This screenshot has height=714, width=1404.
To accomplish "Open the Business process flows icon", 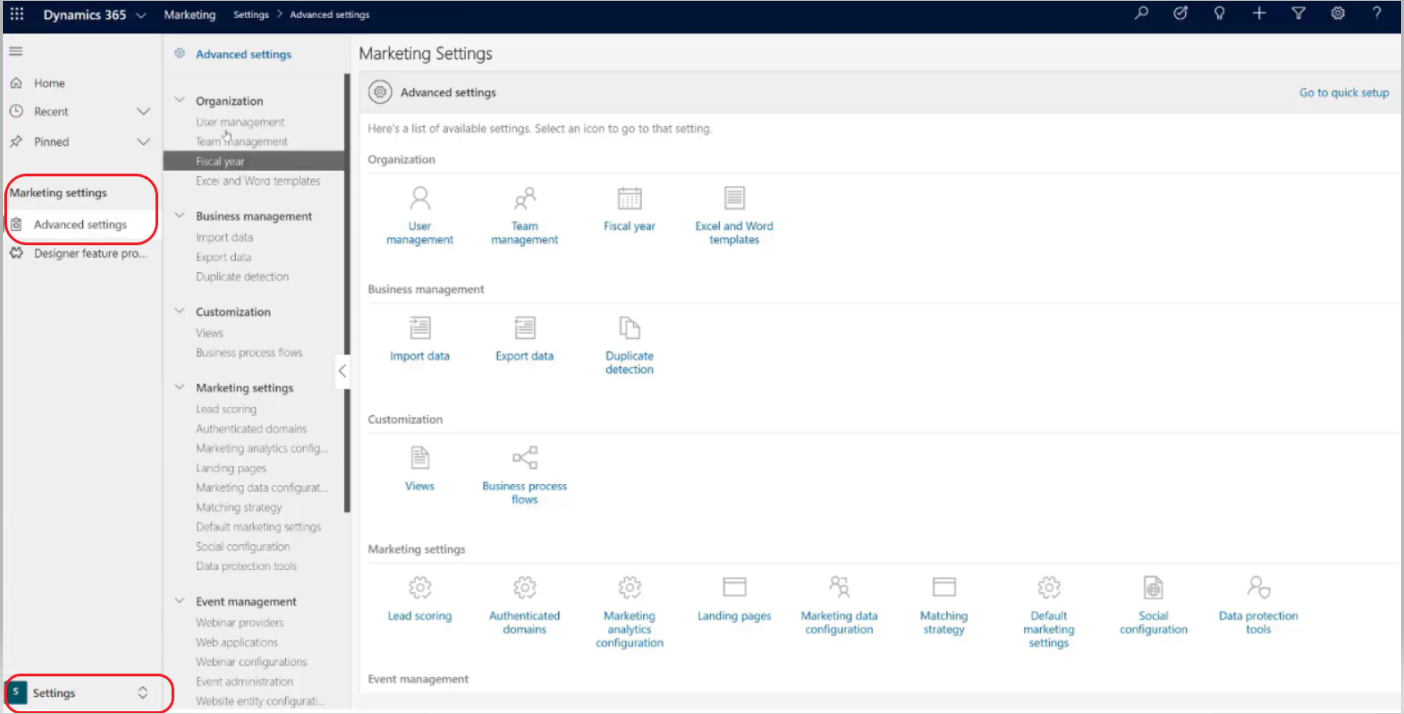I will [524, 460].
